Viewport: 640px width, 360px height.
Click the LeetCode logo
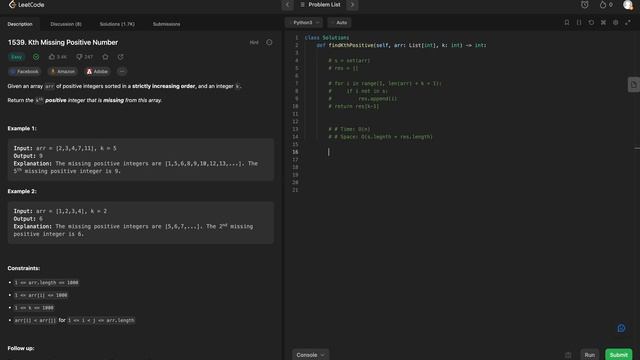click(27, 5)
